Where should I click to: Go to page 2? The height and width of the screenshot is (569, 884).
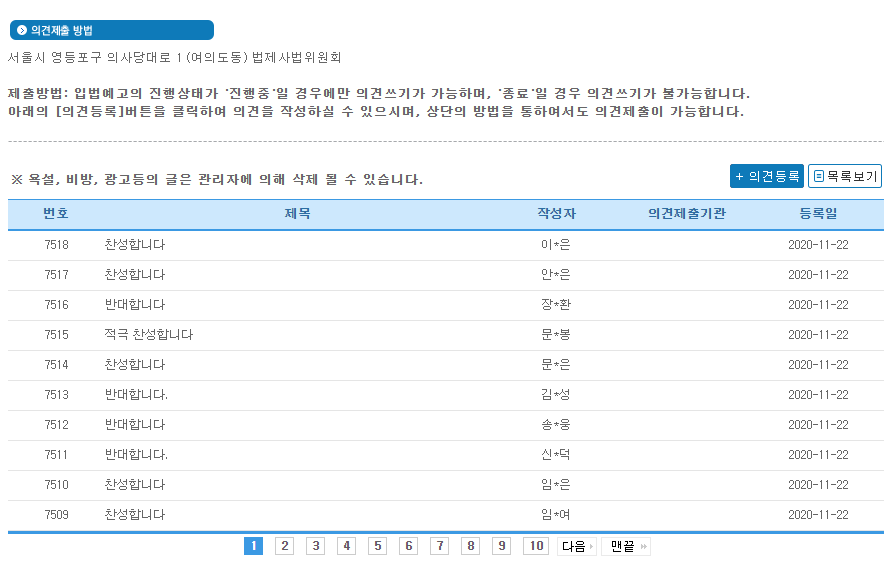(x=284, y=546)
